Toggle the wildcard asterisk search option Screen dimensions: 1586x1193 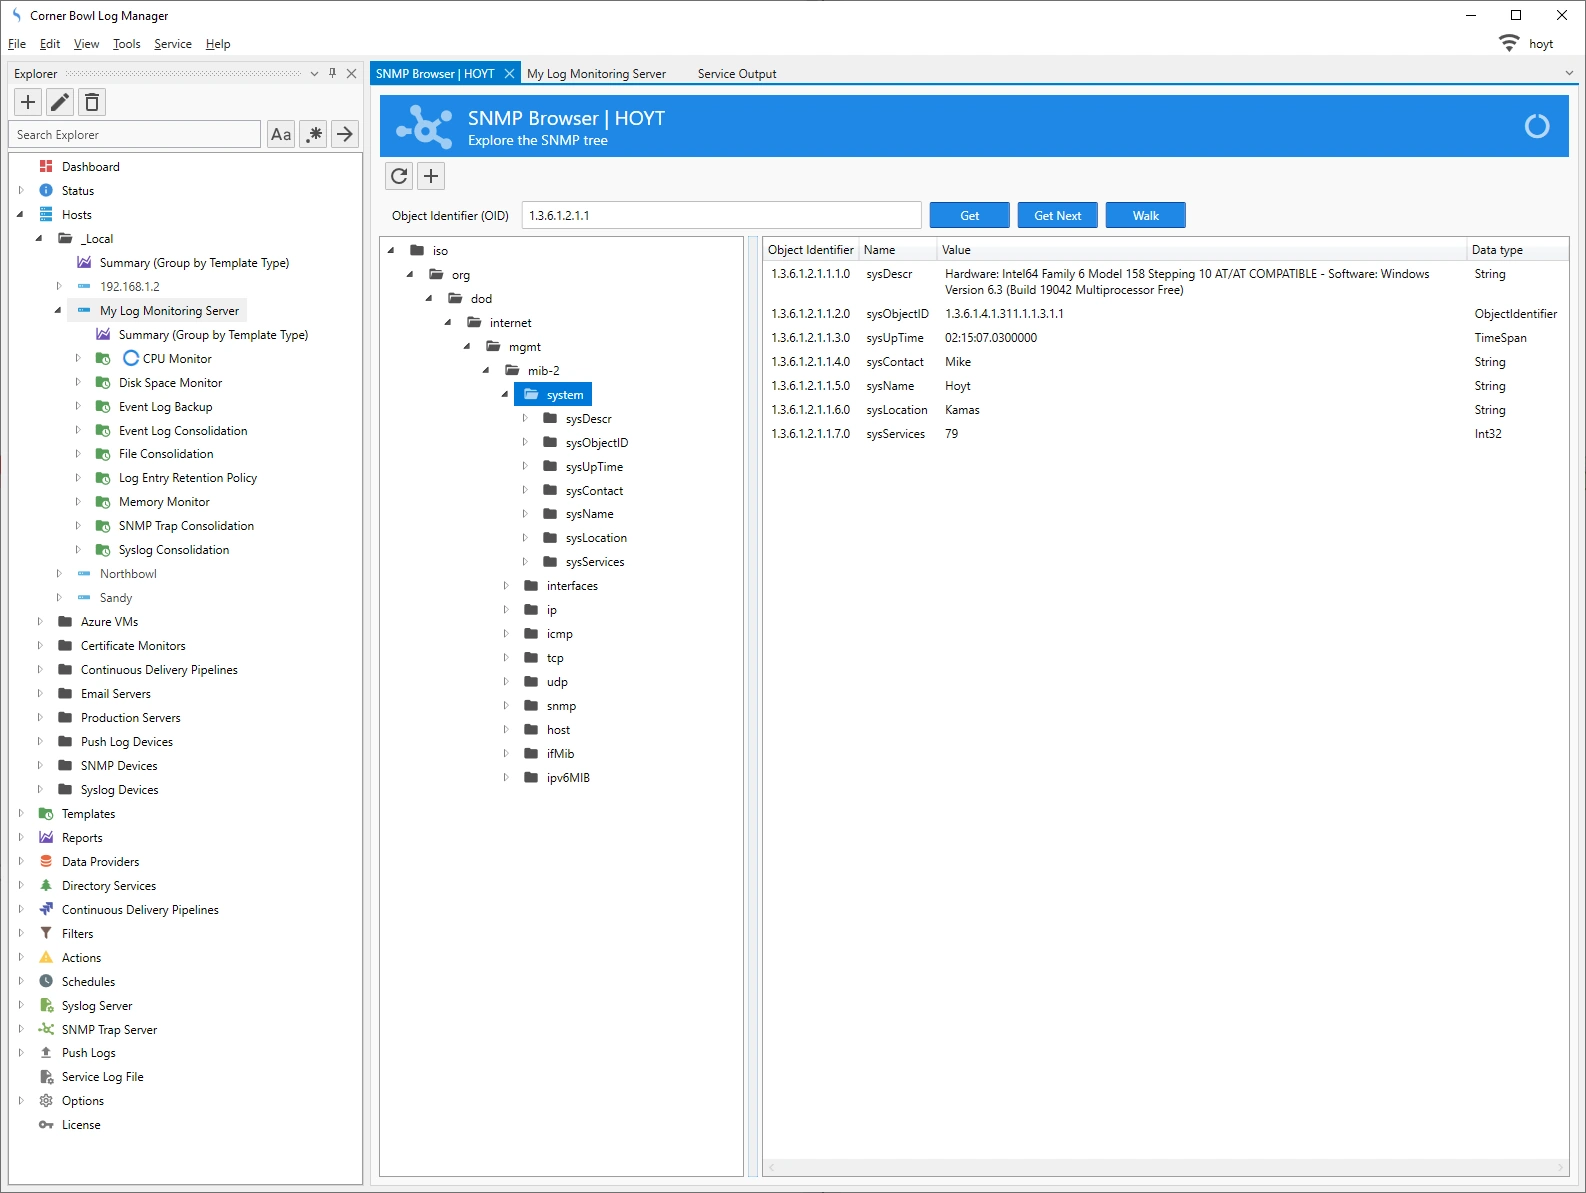314,134
